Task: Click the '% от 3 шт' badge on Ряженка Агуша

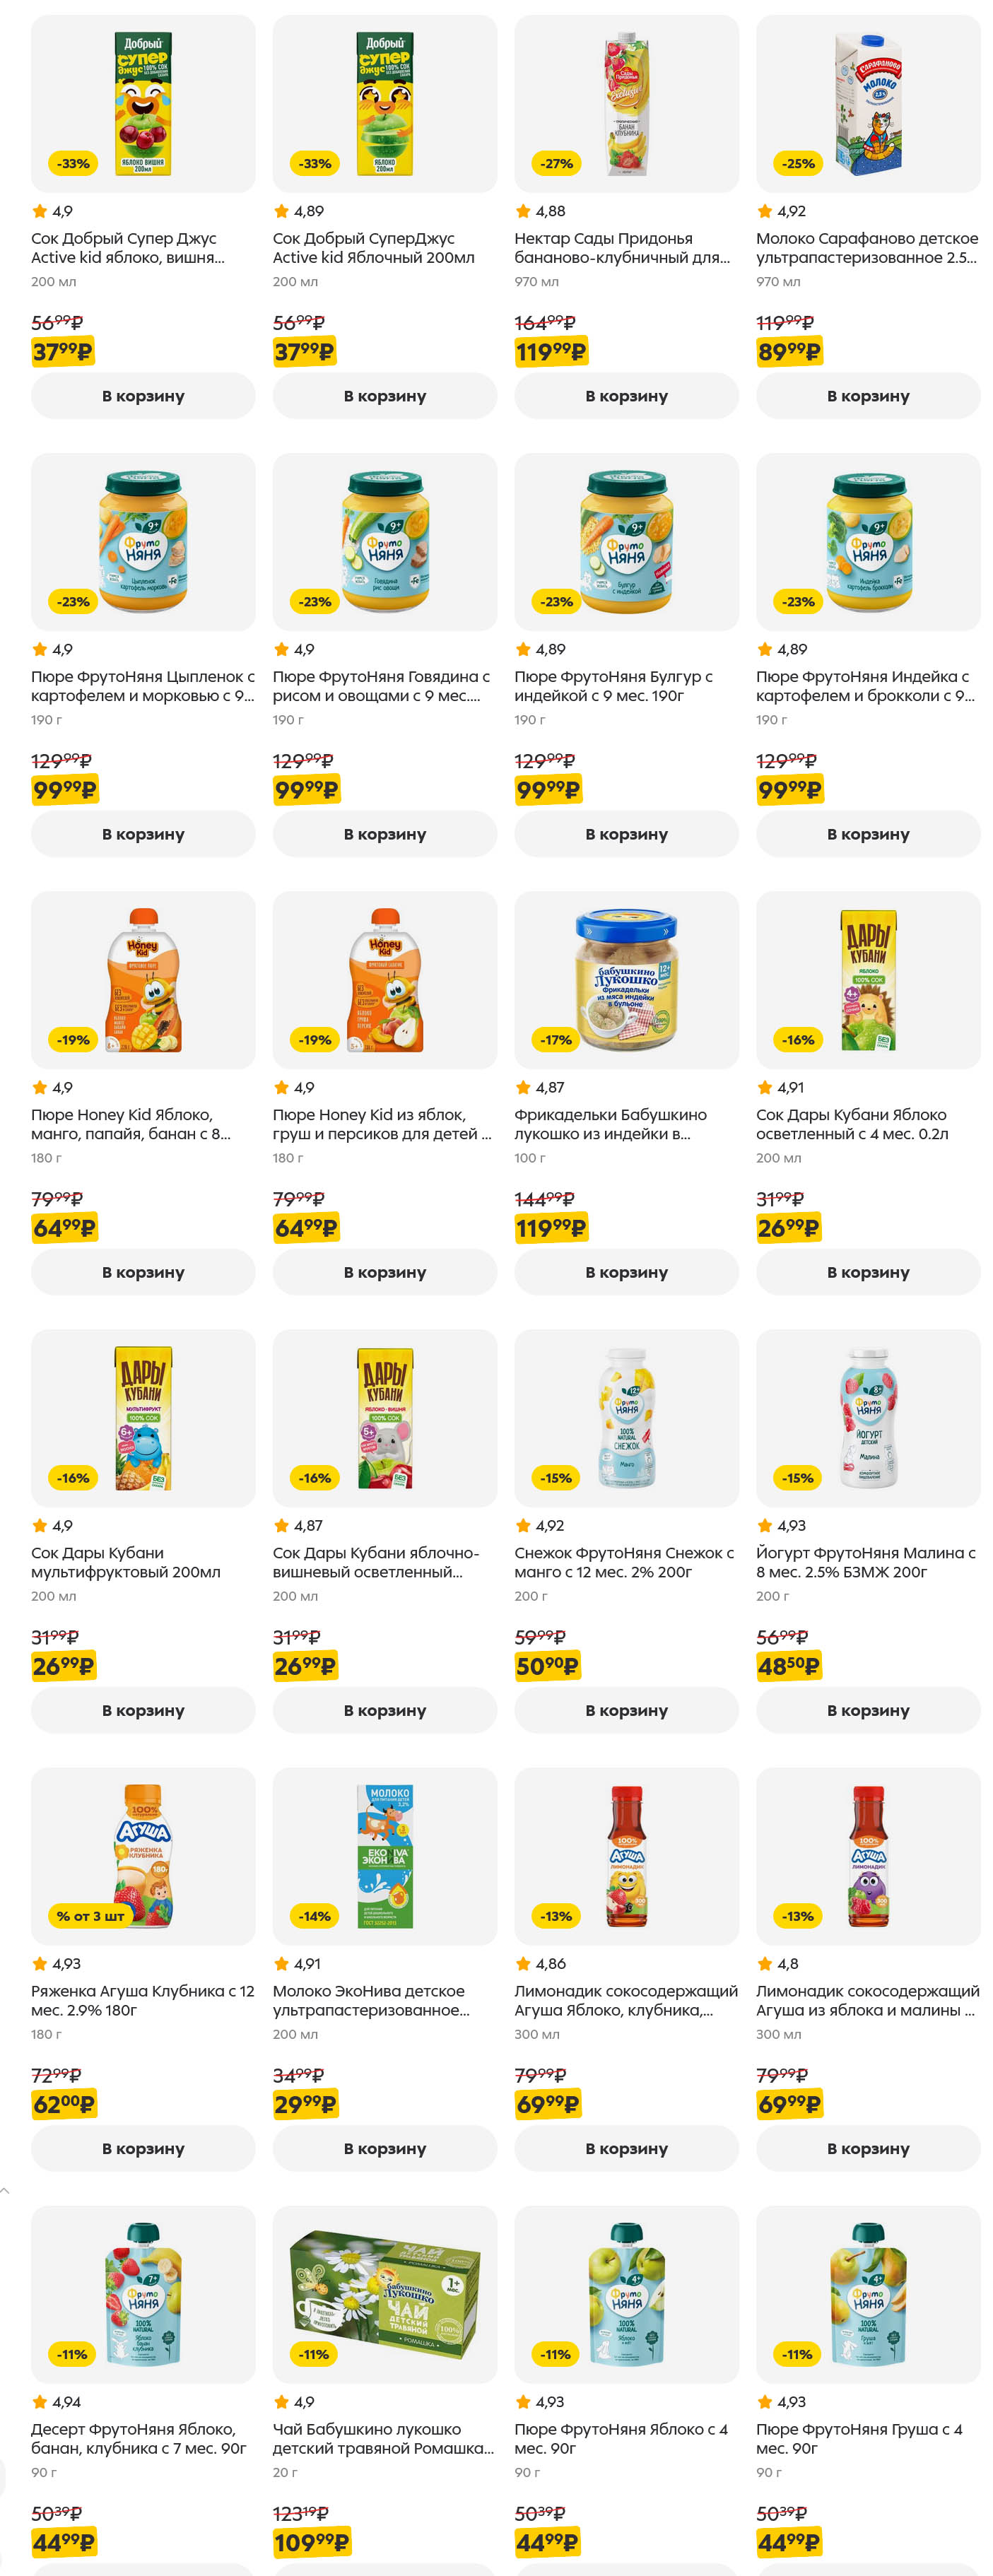Action: point(90,1916)
